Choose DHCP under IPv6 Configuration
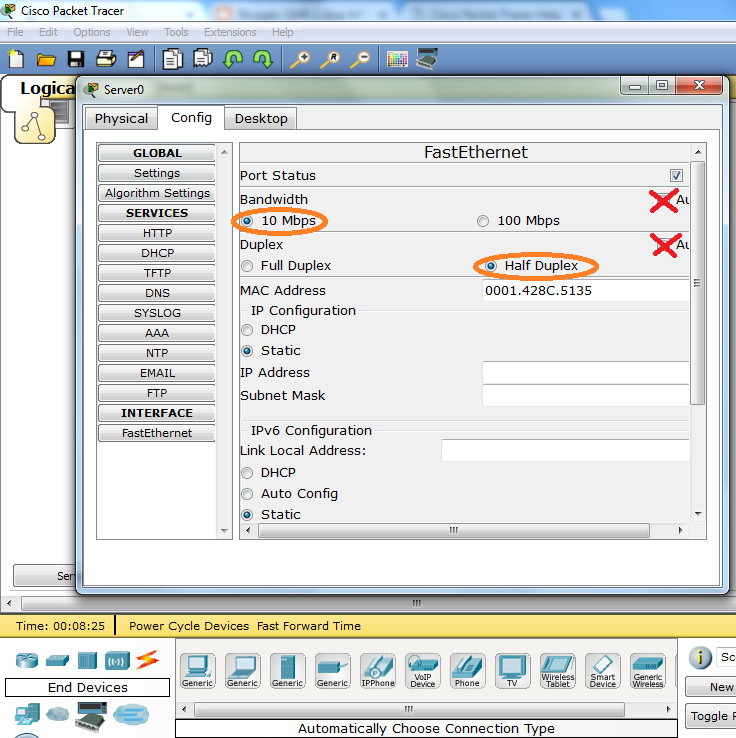 pos(247,473)
